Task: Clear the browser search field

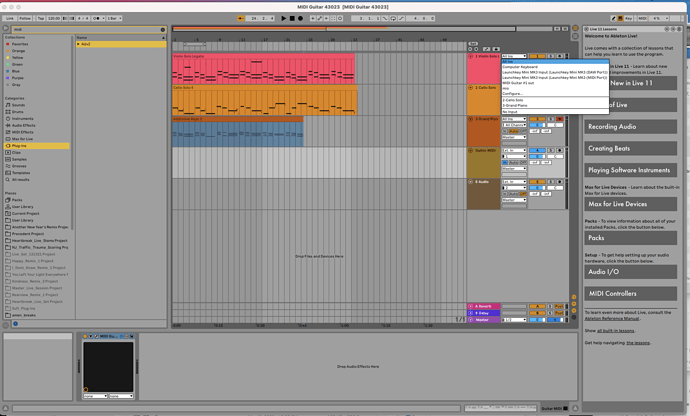Action: pos(162,29)
